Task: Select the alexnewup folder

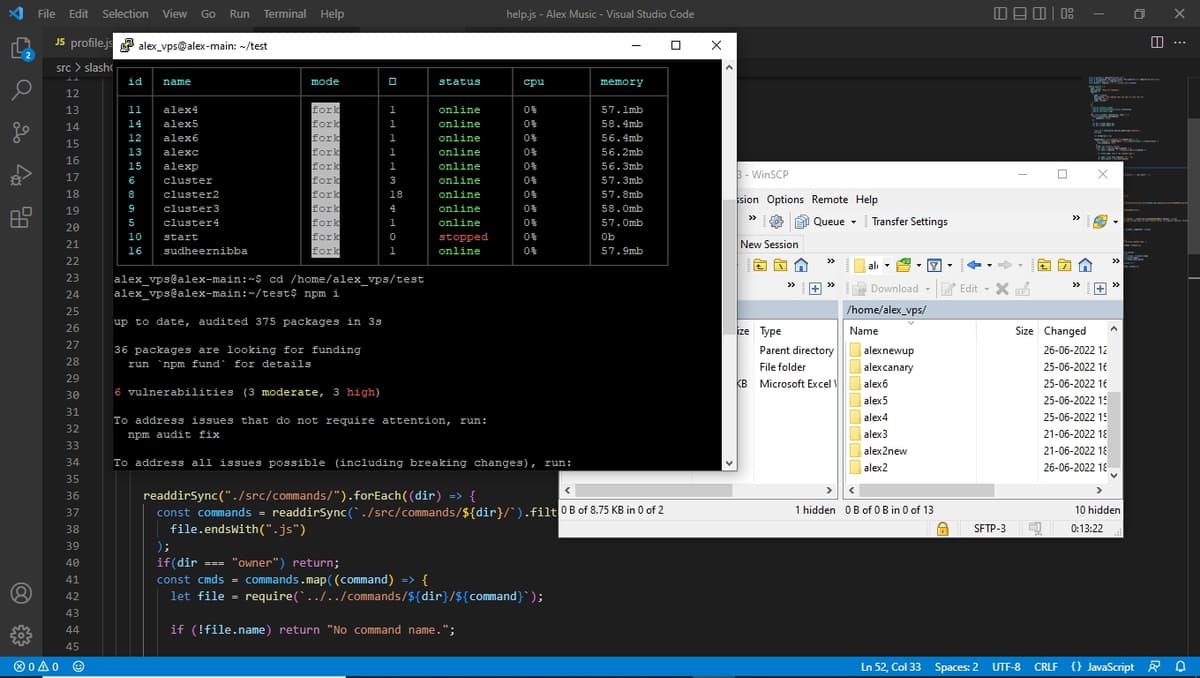Action: pyautogui.click(x=888, y=350)
